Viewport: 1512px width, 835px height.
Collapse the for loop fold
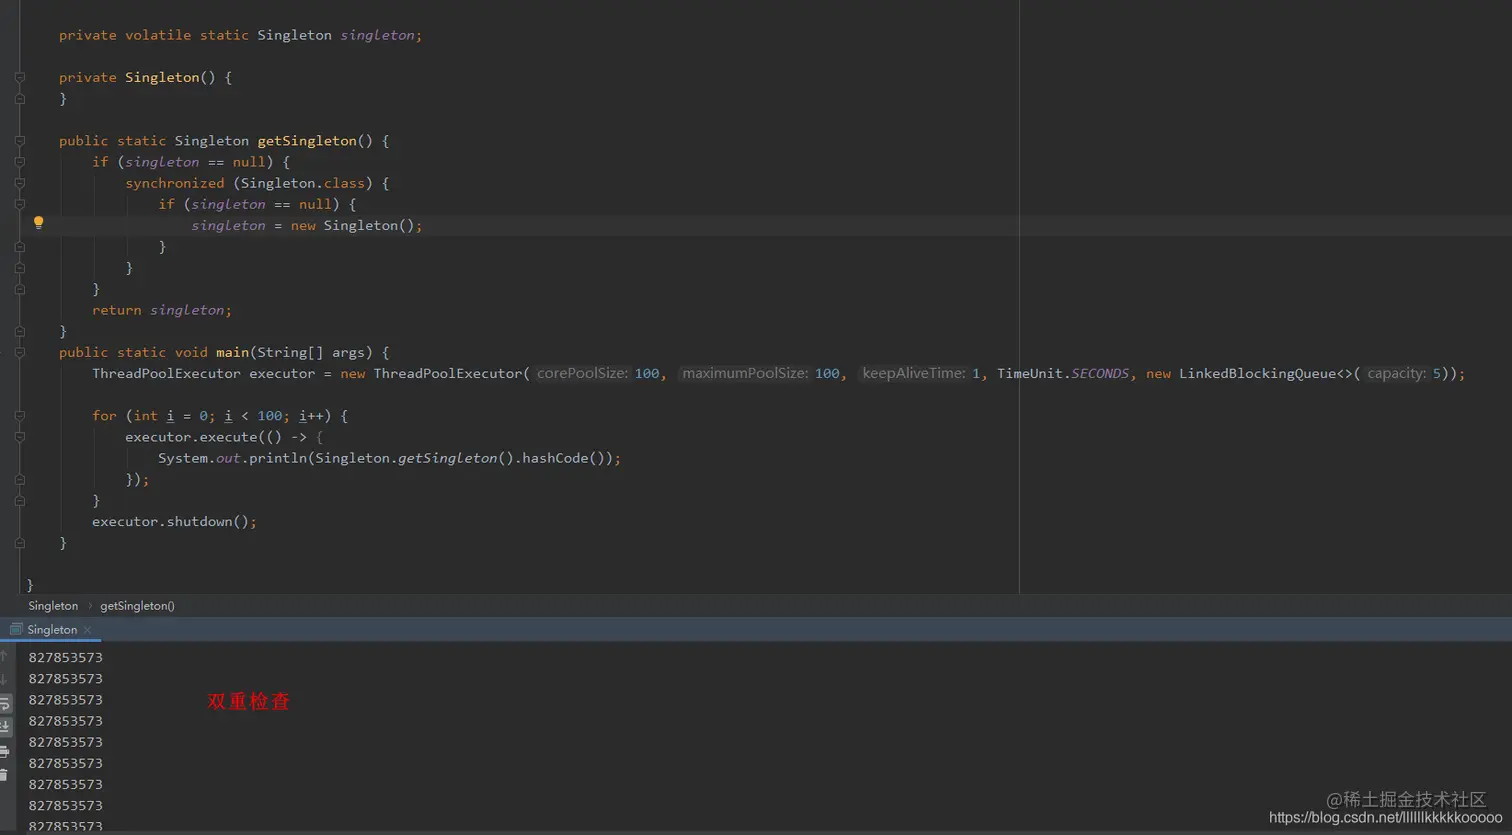coord(19,416)
